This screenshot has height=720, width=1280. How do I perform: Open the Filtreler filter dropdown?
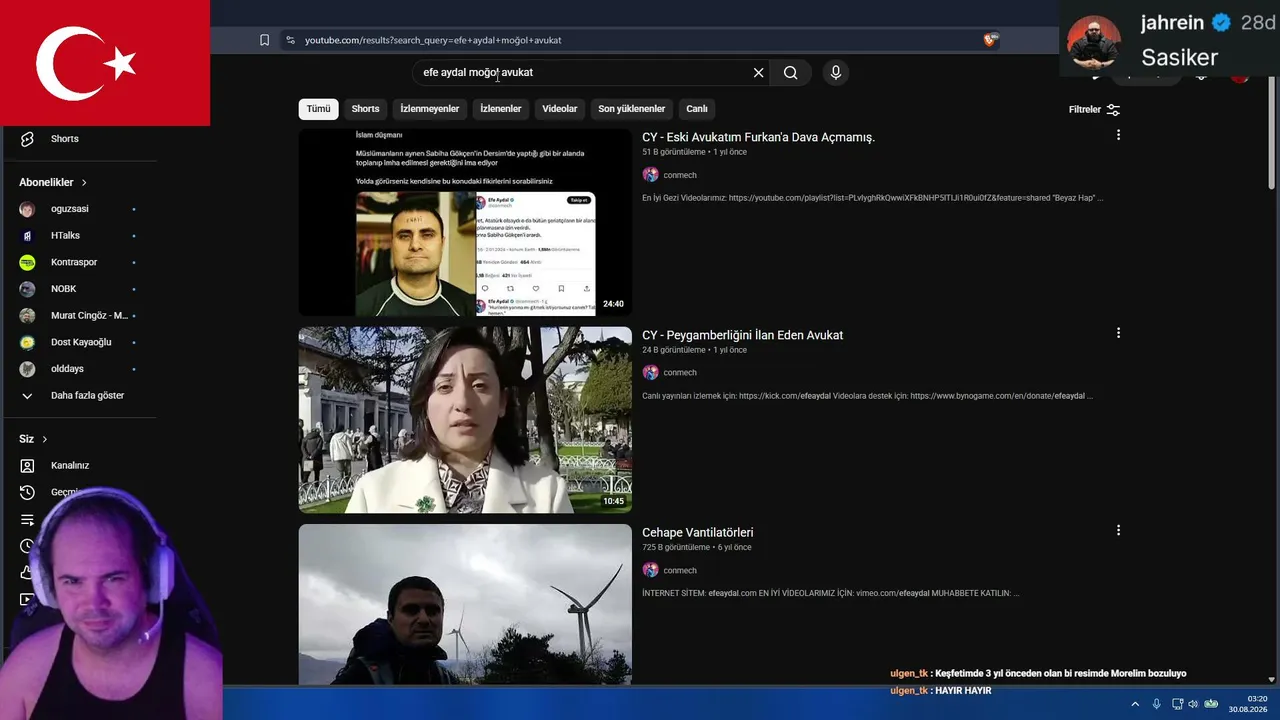click(x=1094, y=110)
